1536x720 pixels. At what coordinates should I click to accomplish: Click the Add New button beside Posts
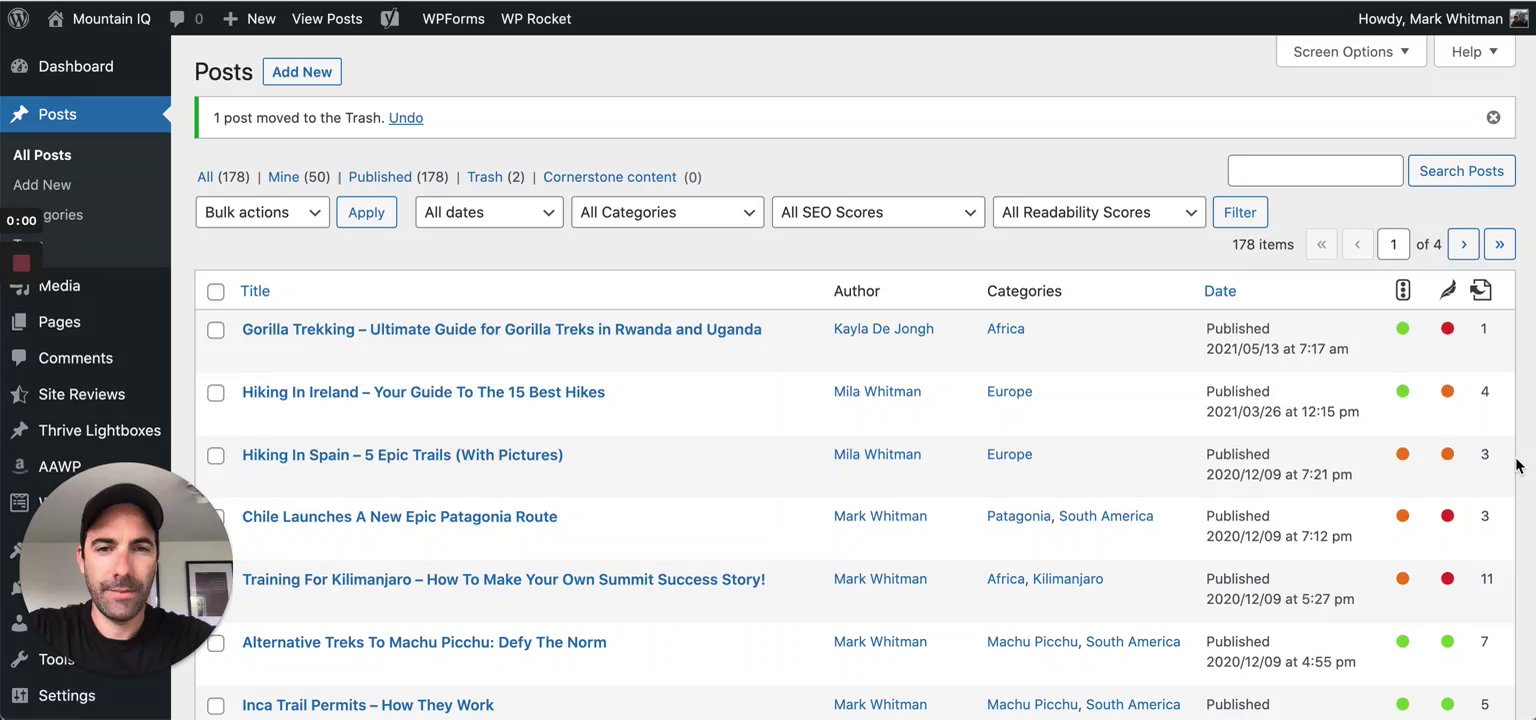coord(302,72)
